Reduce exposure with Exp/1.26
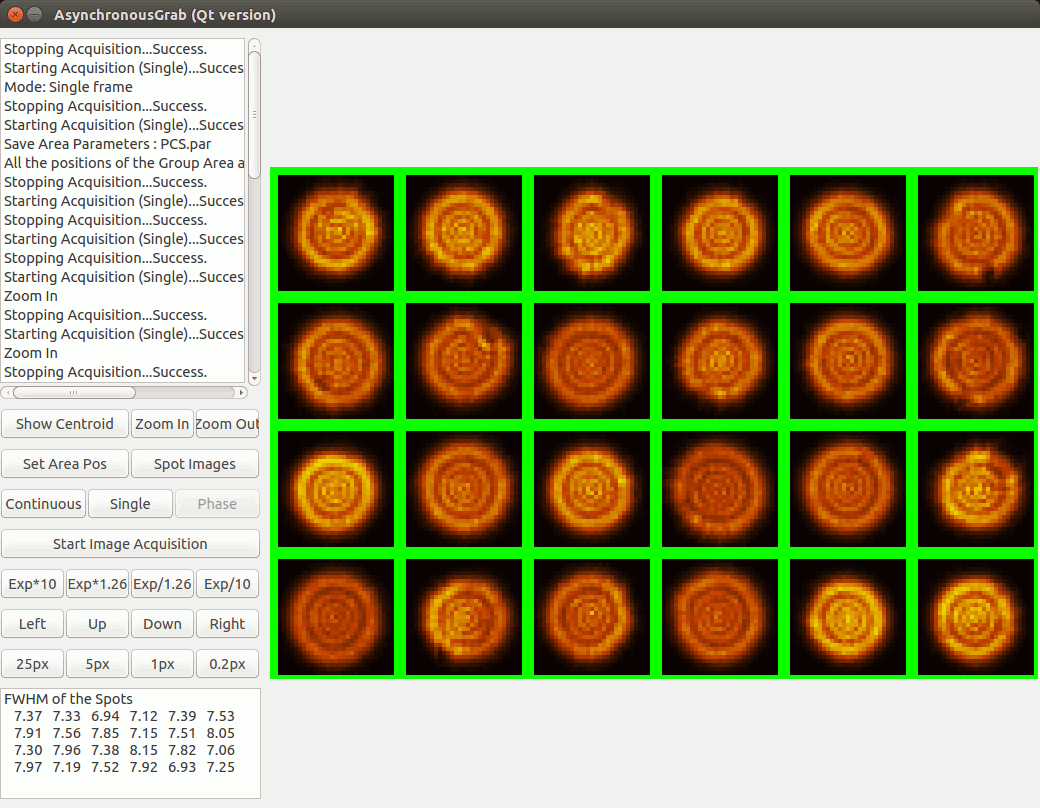Screen dimensions: 1040x808 pyautogui.click(x=162, y=584)
